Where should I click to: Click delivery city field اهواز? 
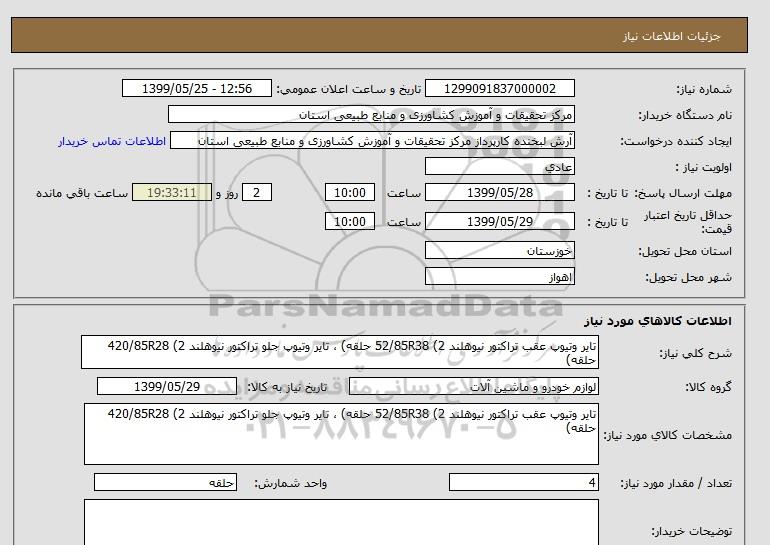click(499, 276)
